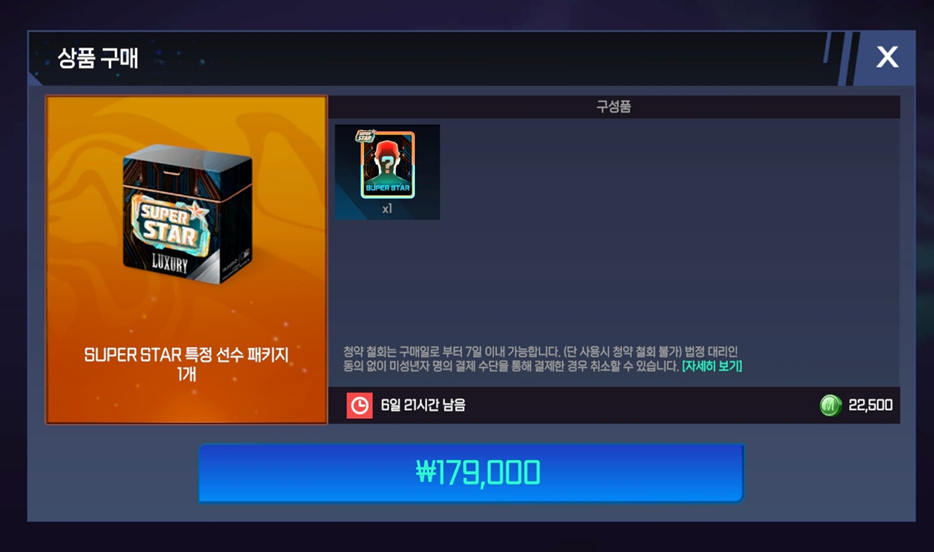The width and height of the screenshot is (934, 552).
Task: Click the 구성품 header bar
Action: pyautogui.click(x=614, y=107)
